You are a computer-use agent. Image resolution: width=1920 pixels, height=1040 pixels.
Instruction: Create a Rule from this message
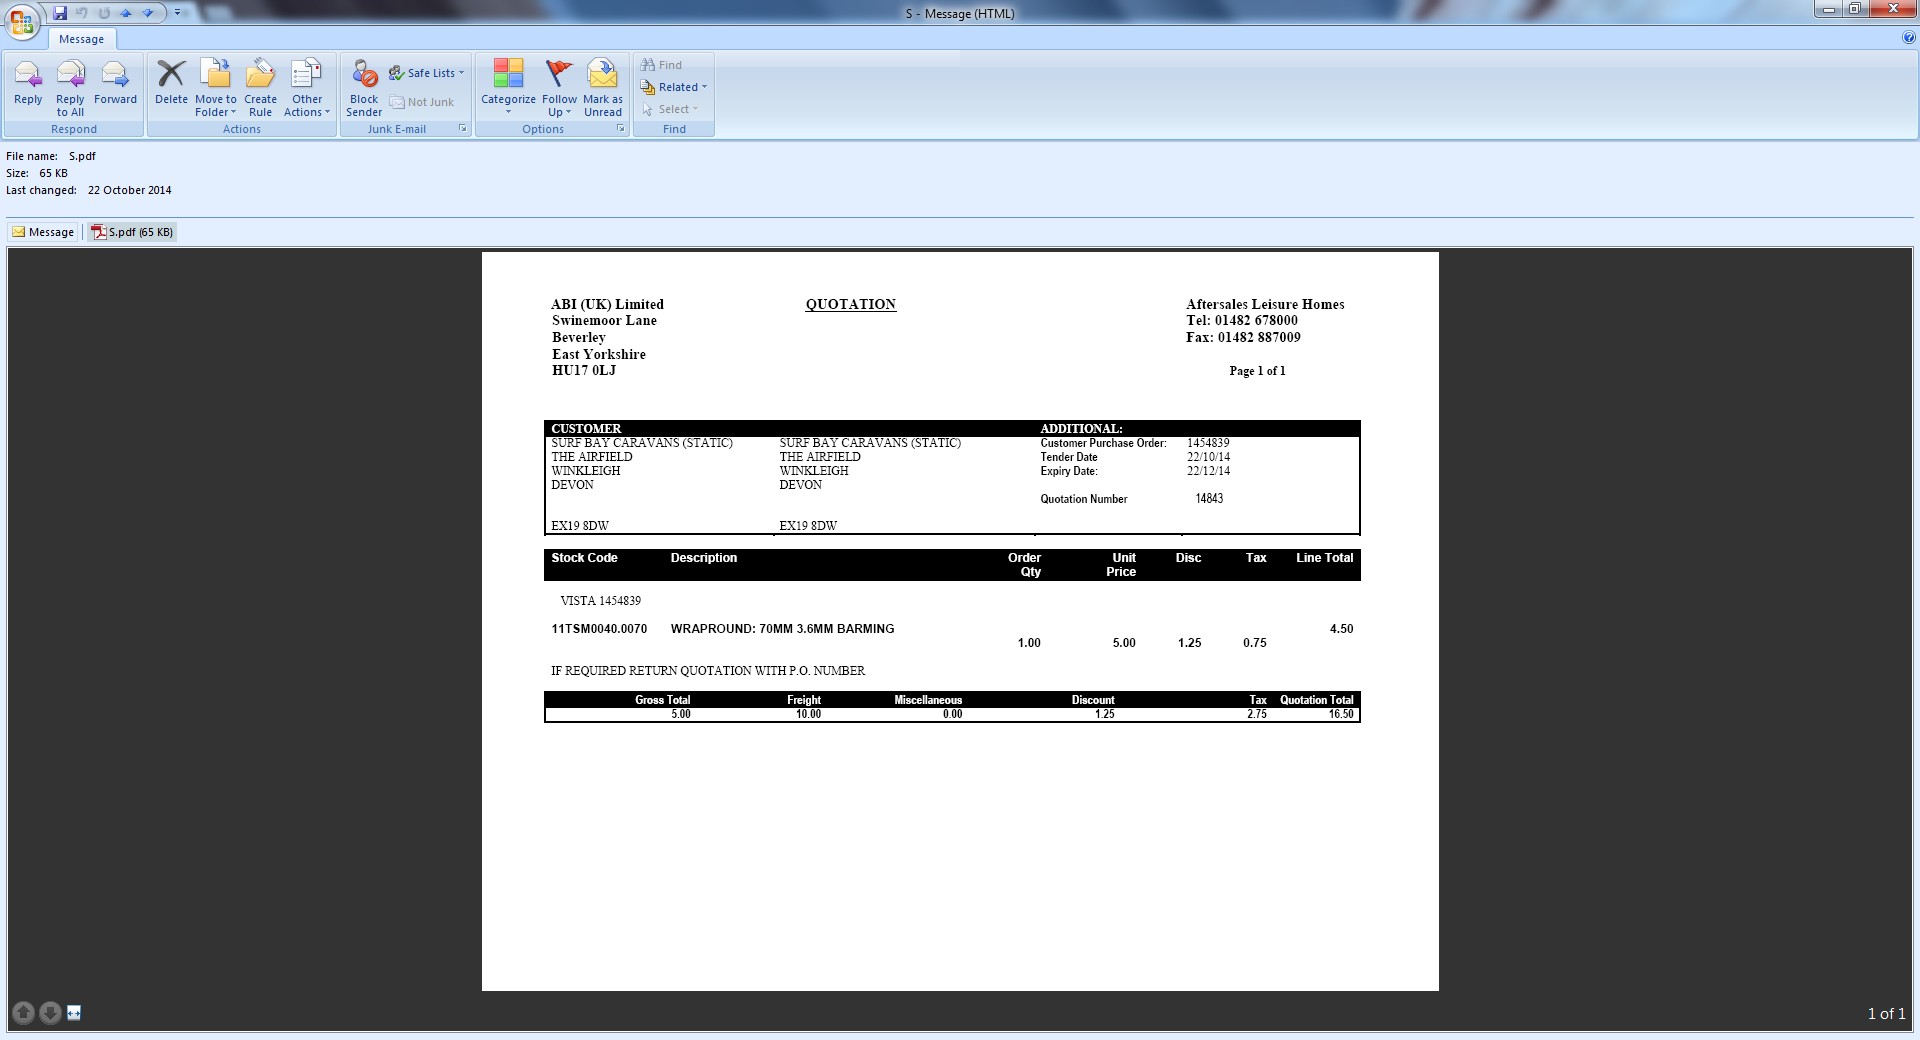[x=260, y=87]
